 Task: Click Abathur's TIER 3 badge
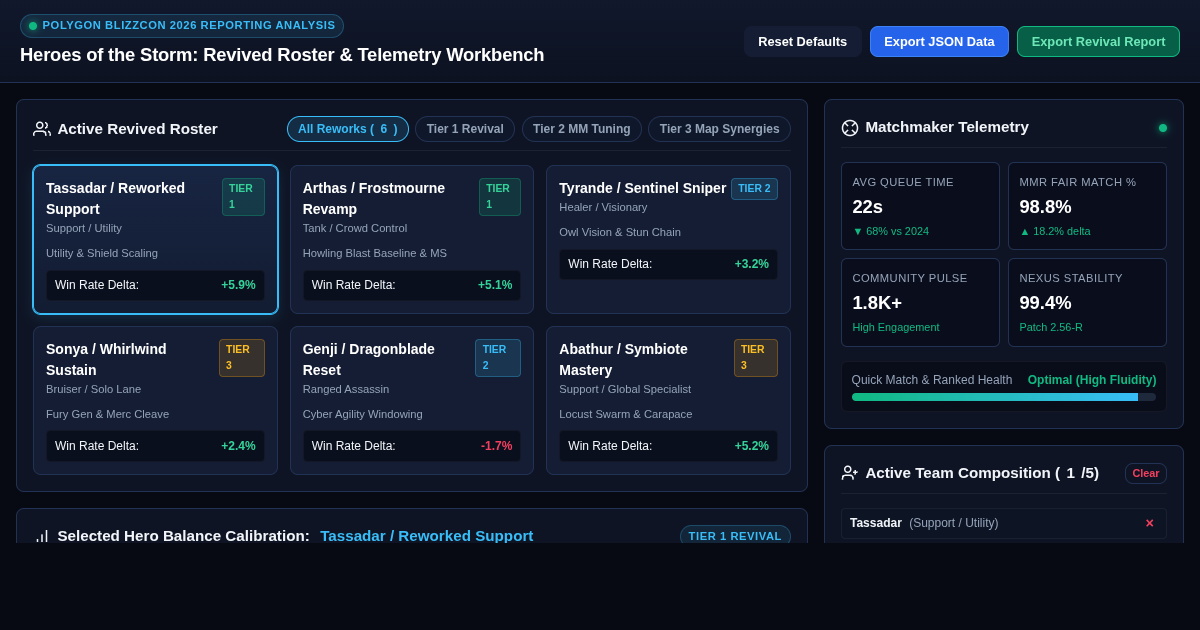coord(756,358)
